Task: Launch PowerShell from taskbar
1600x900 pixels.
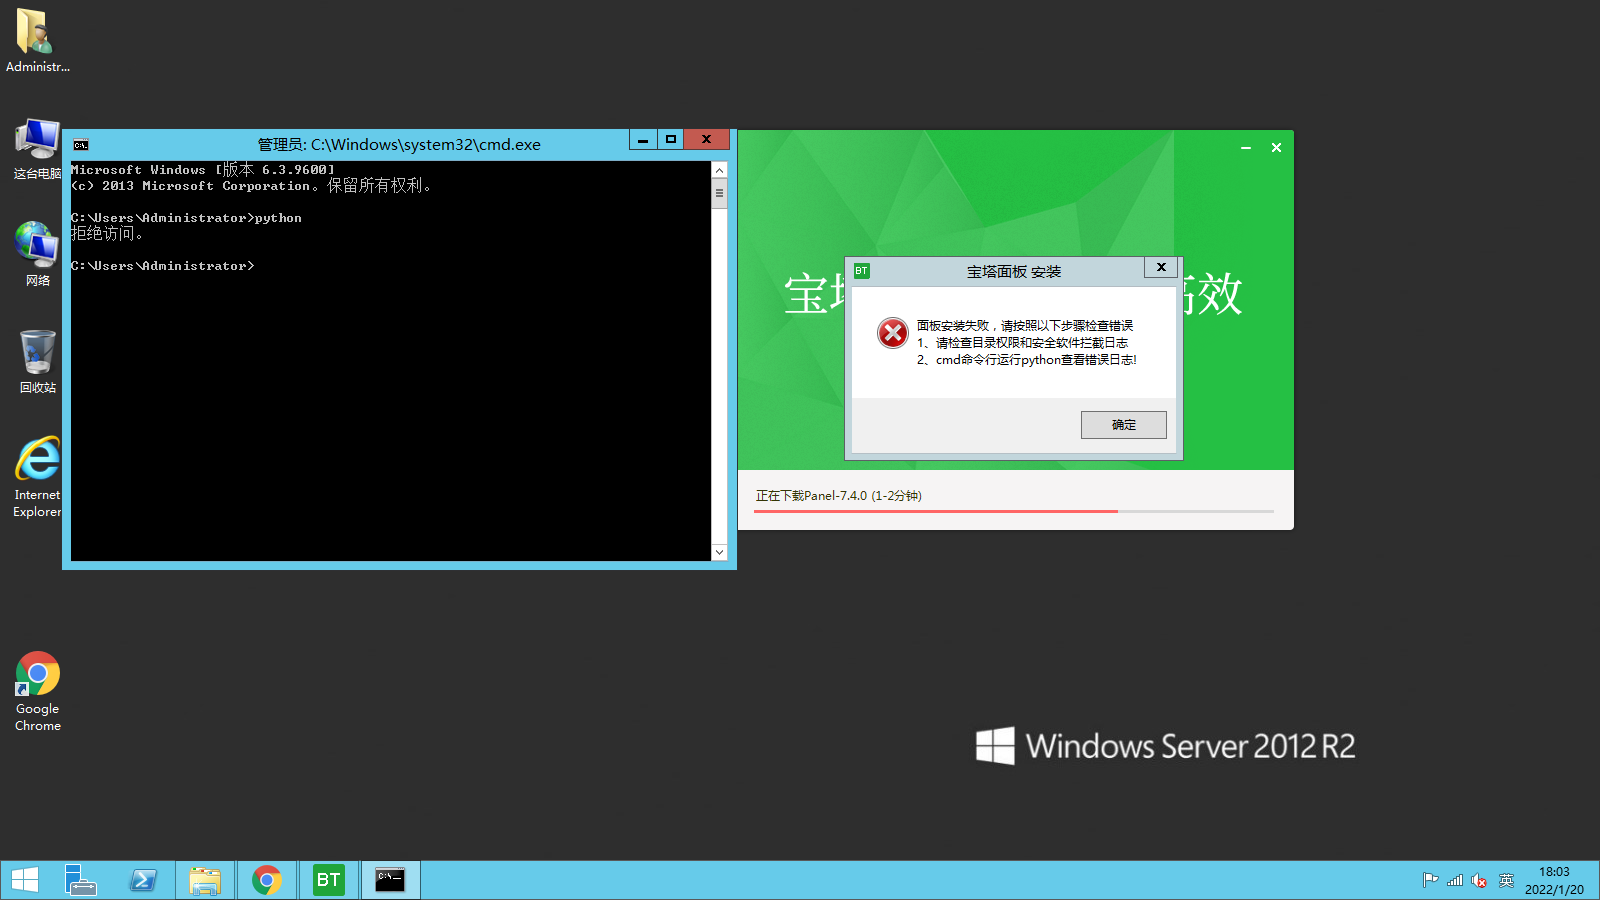Action: tap(143, 880)
